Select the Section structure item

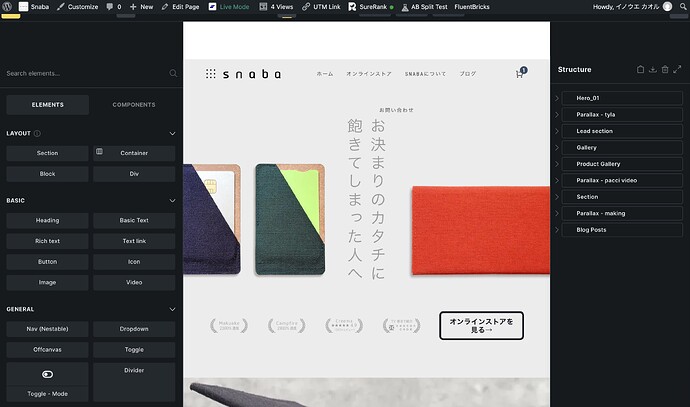point(622,197)
